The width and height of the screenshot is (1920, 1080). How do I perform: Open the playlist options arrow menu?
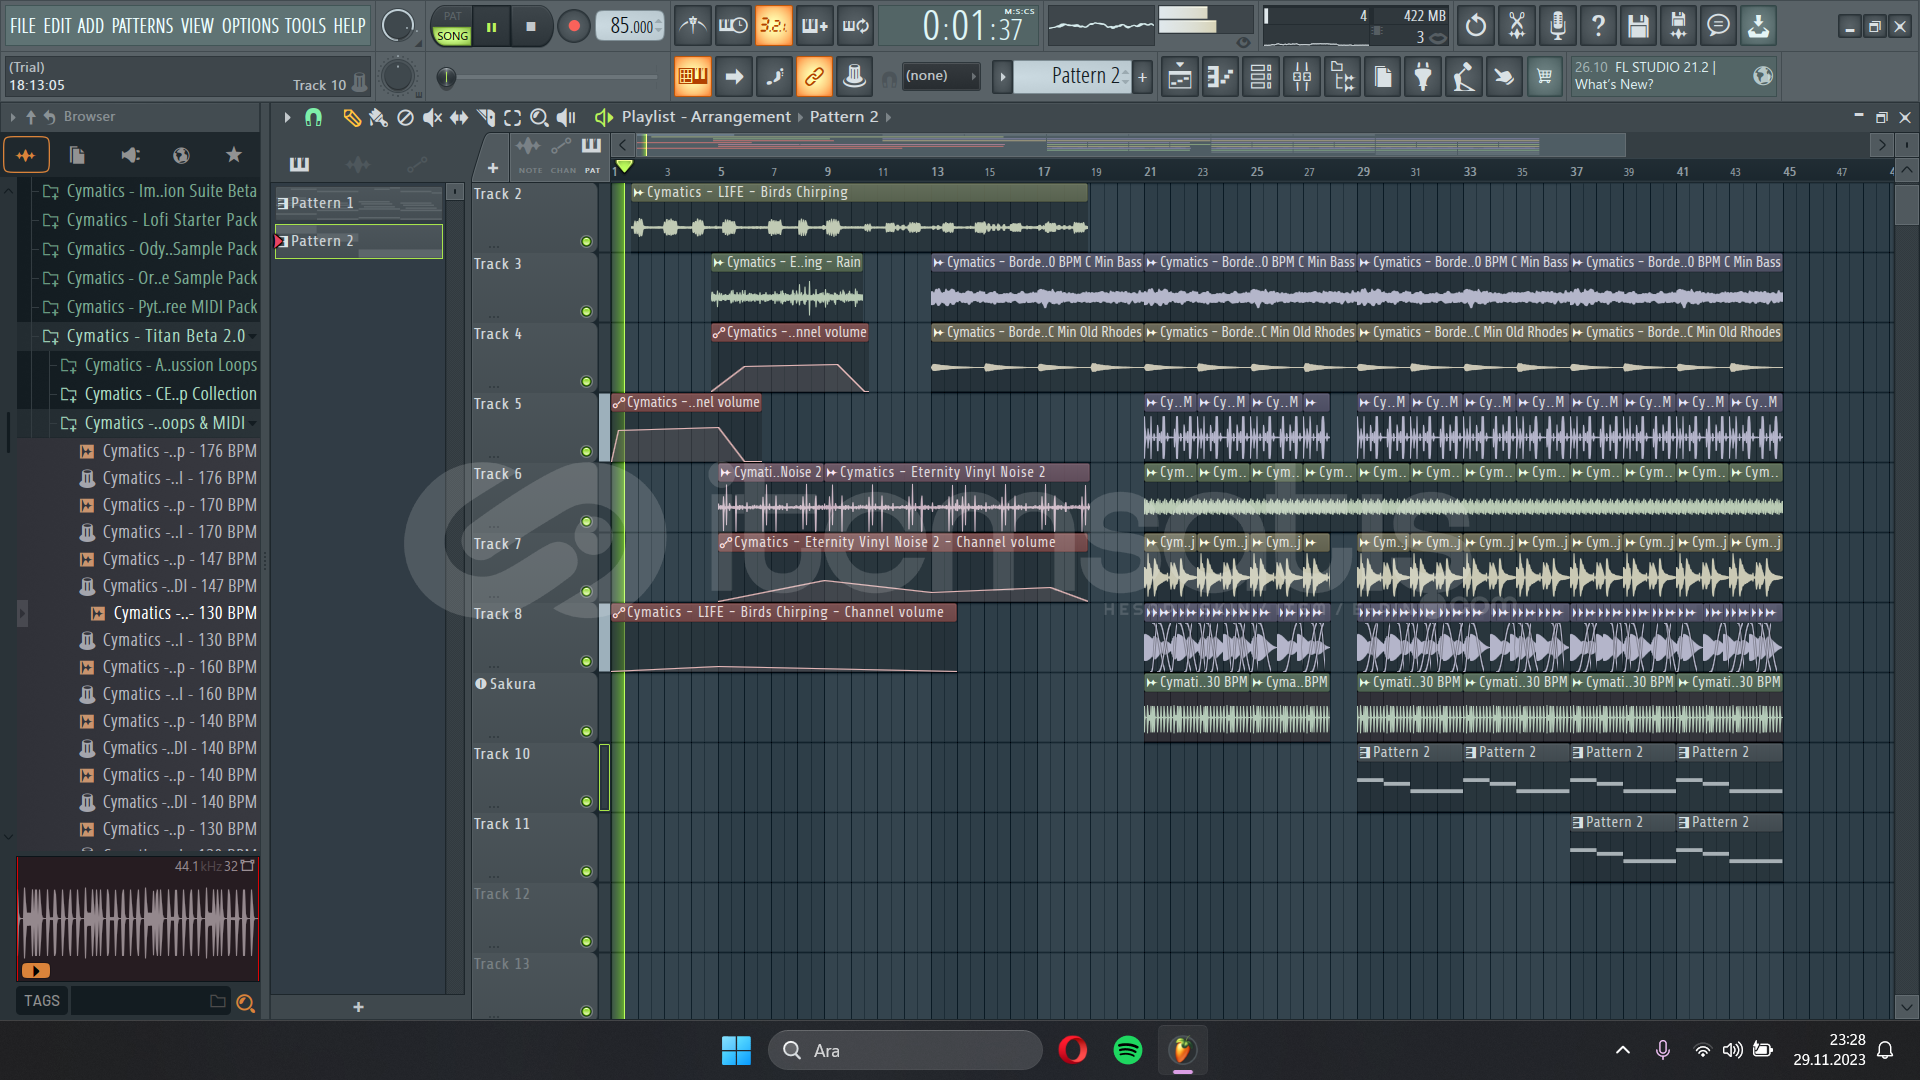[287, 118]
